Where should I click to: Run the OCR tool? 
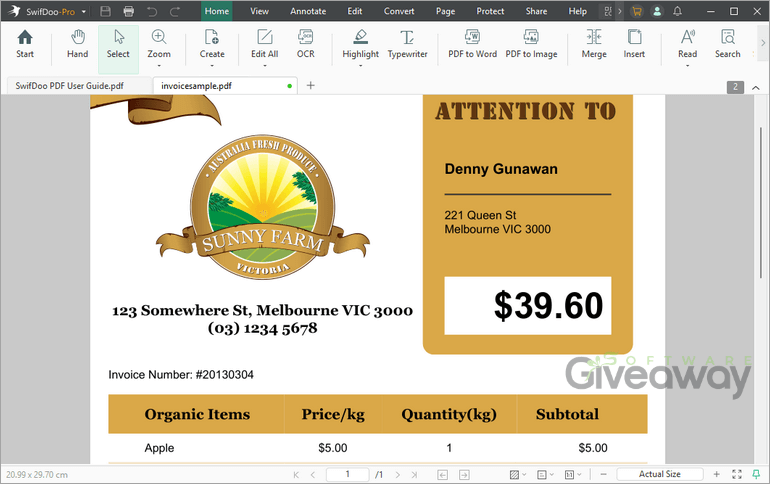305,44
